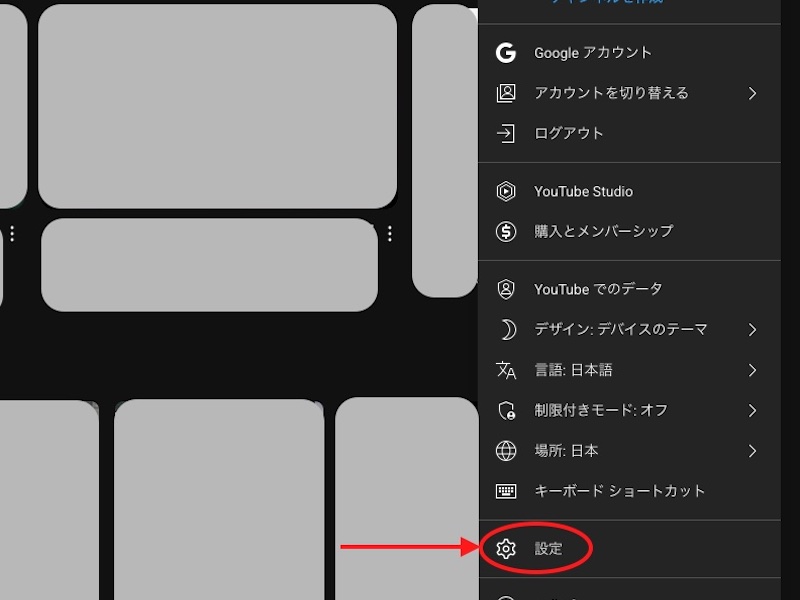Screen dimensions: 800x600
Task: Expand the デザイン theme submenu chevron
Action: pos(752,329)
